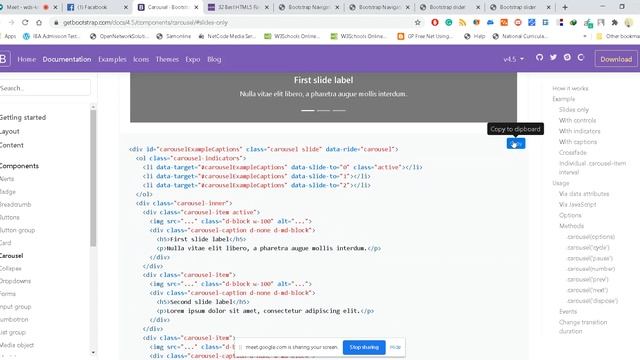Screen dimensions: 640x360
Task: Open the Slack icon link in navbar
Action: (567, 58)
